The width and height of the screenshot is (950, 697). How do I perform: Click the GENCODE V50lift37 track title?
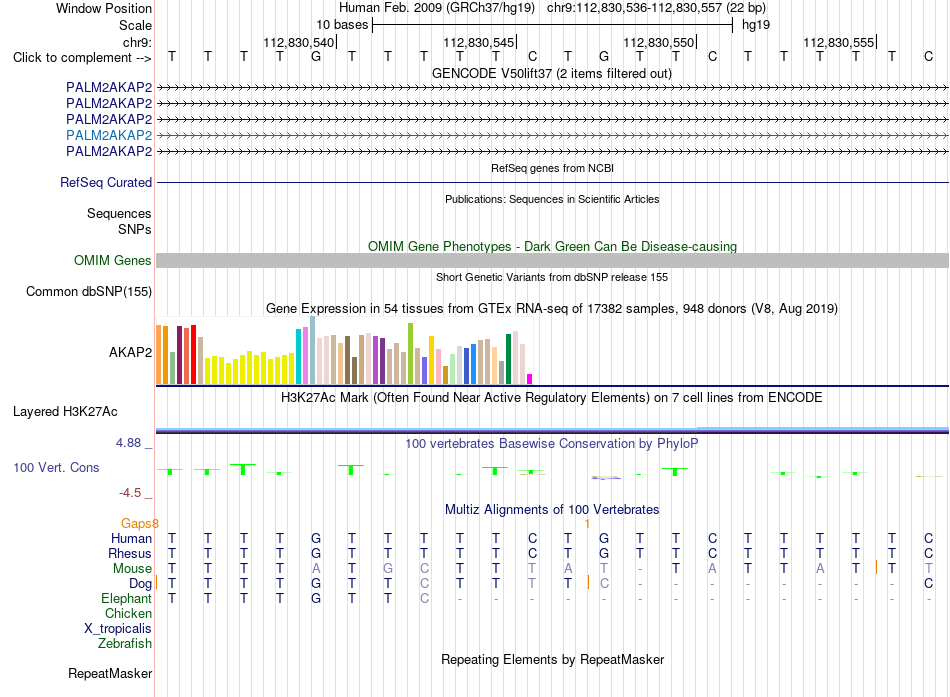tap(551, 73)
